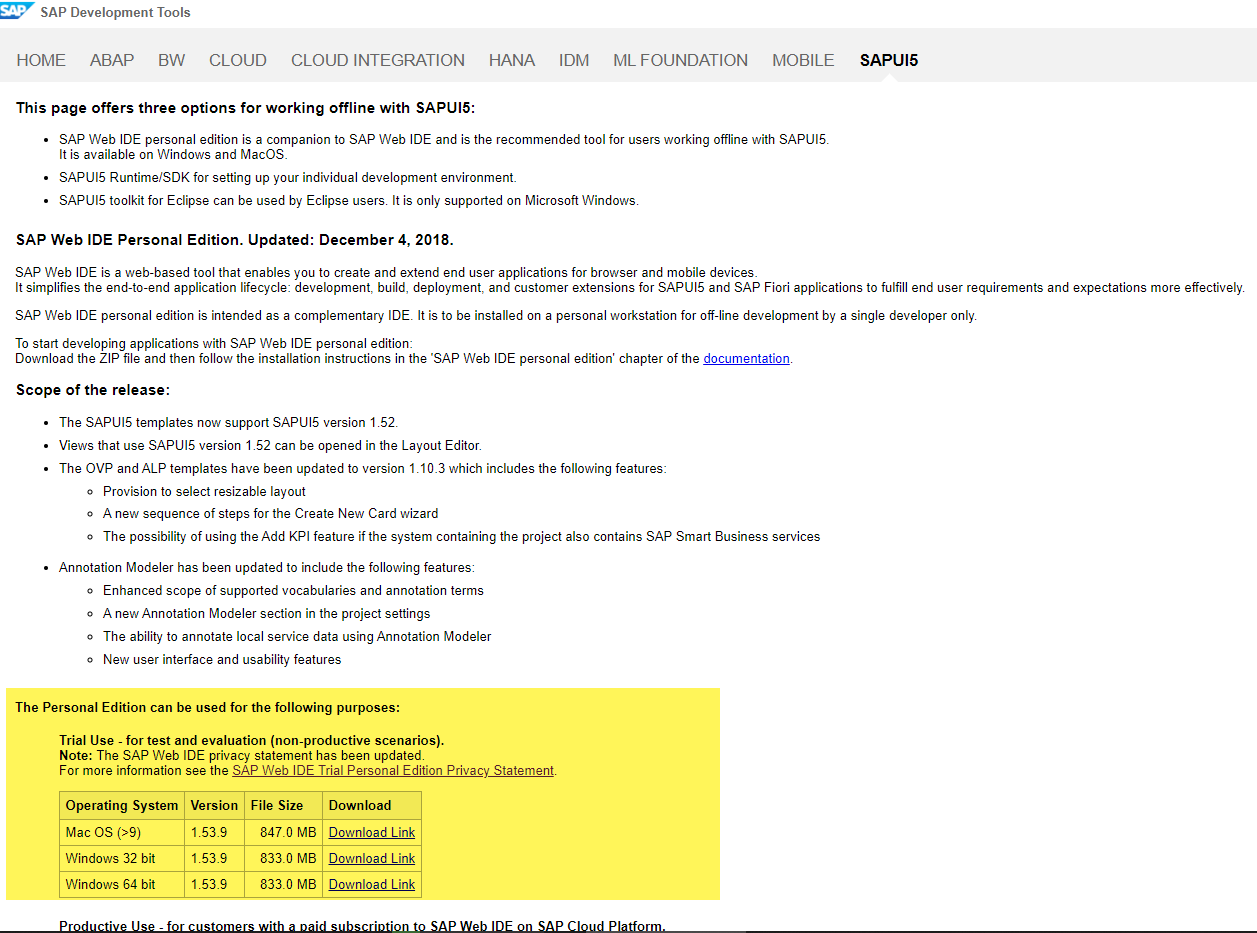1257x933 pixels.
Task: Click the 'SAP Development Tools' header title
Action: pyautogui.click(x=115, y=13)
